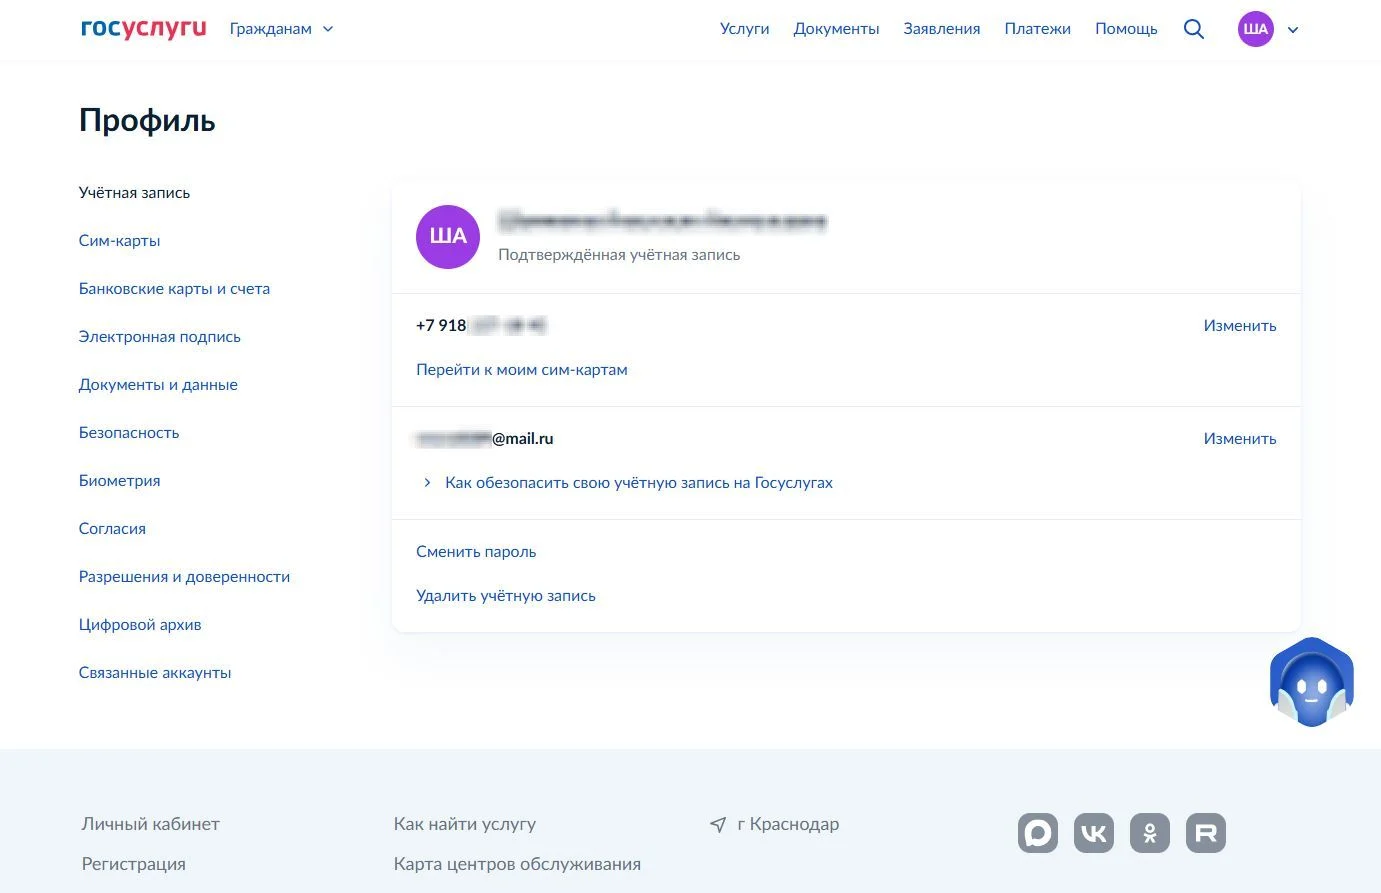Screen dimensions: 1381x893
Task: Open Как найти услугу footer link
Action: (x=465, y=824)
